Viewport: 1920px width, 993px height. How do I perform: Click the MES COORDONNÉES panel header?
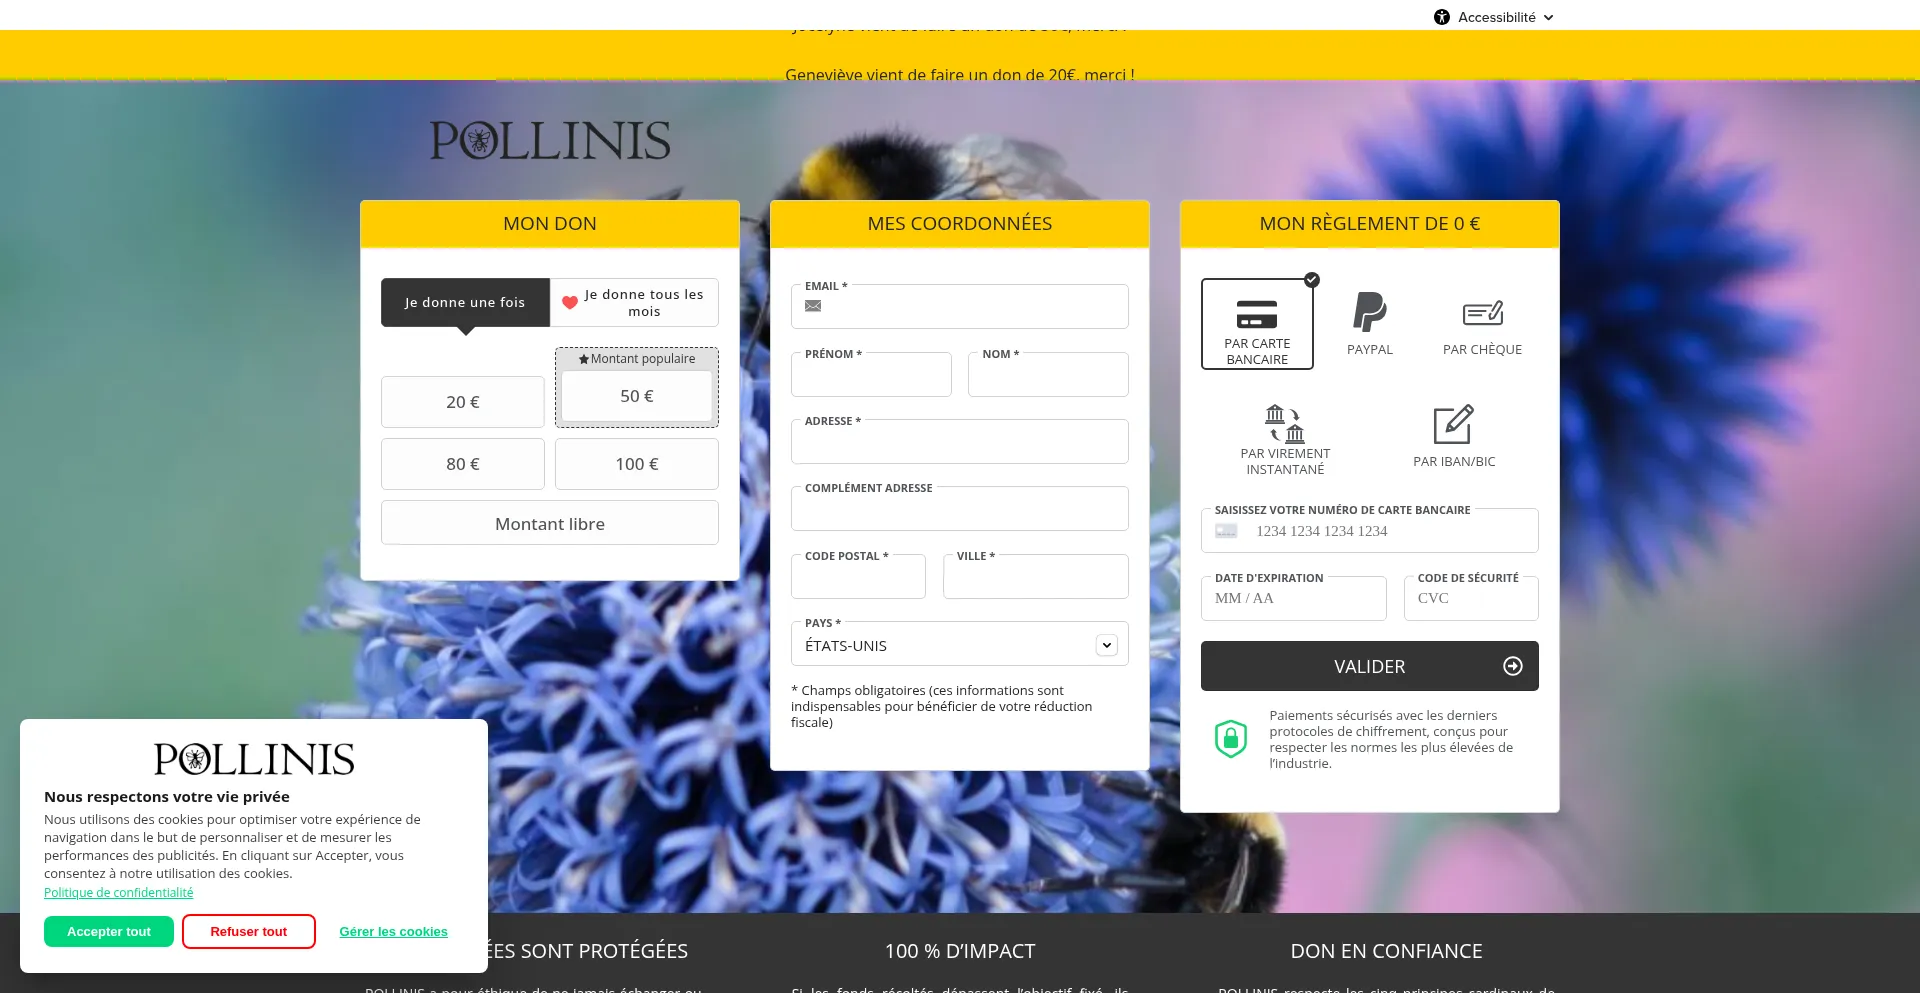tap(960, 223)
